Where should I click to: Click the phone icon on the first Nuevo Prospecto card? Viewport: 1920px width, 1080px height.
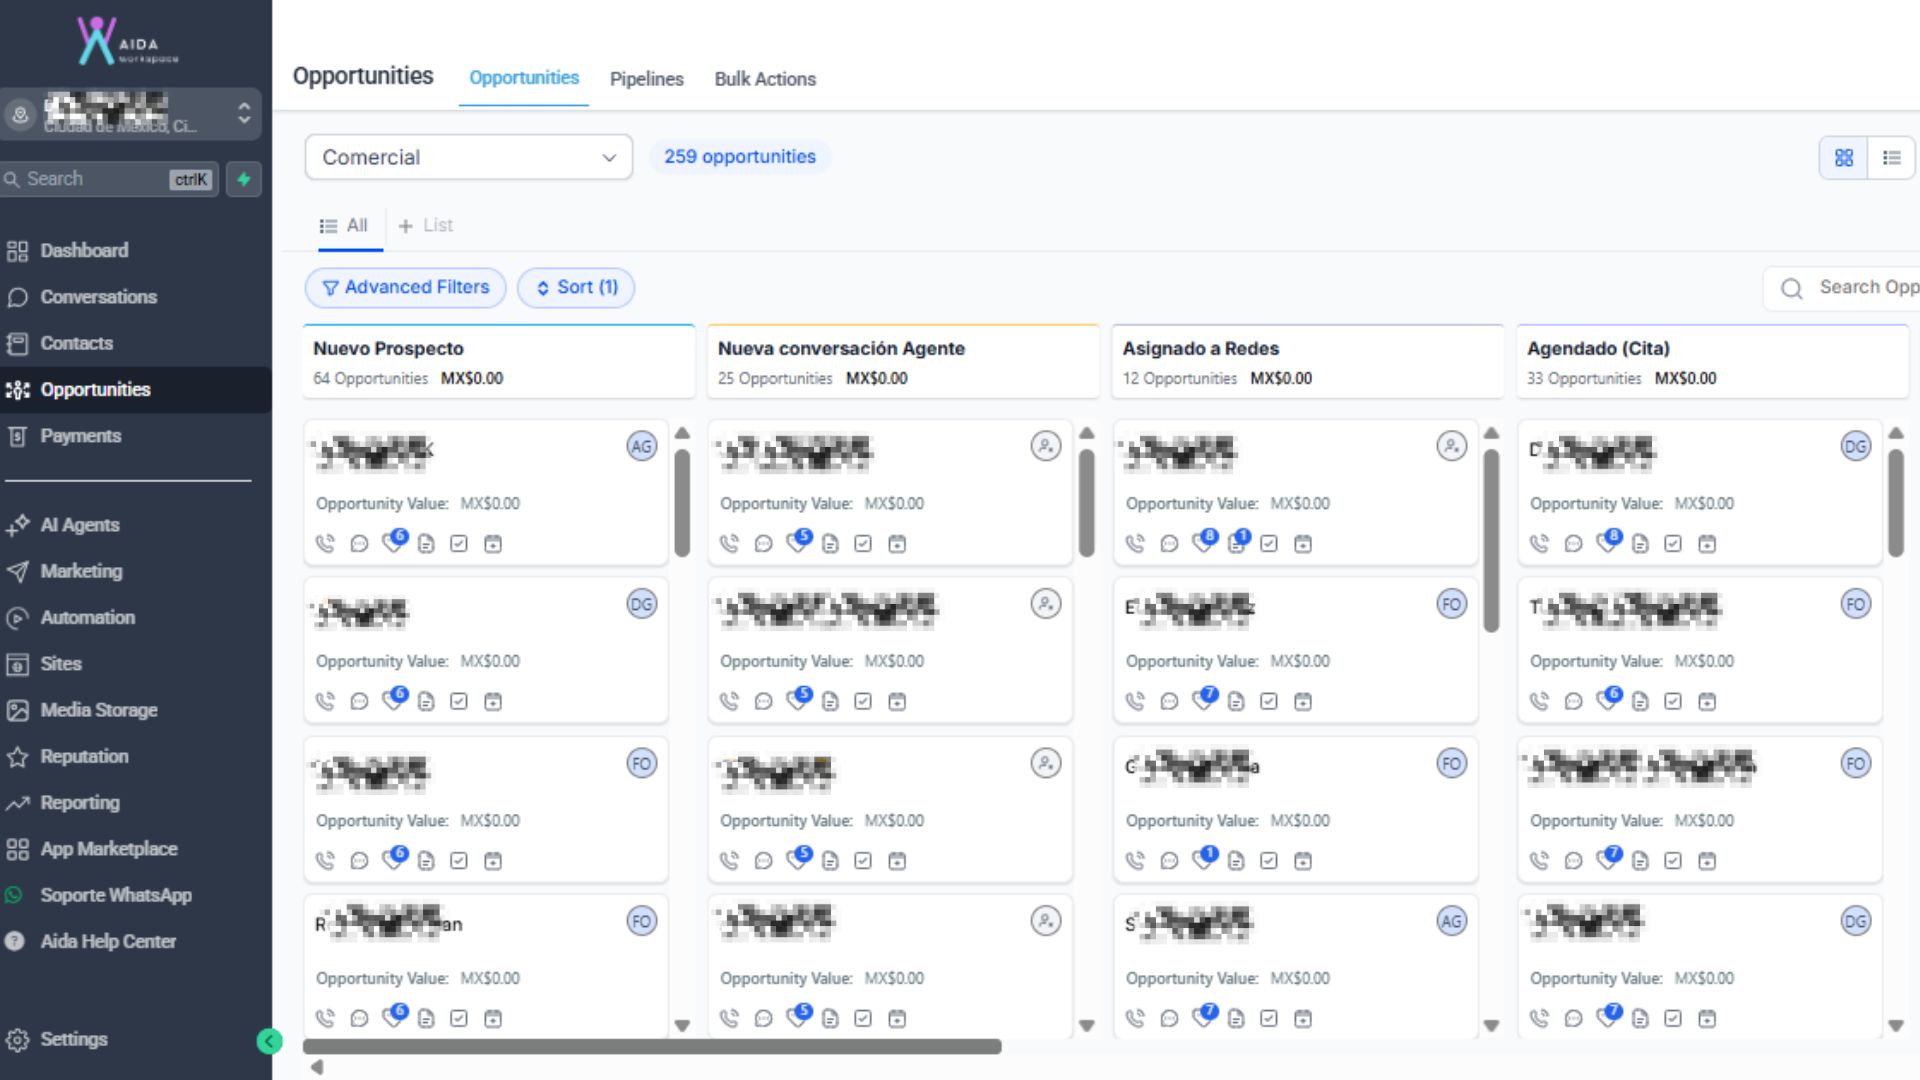325,543
